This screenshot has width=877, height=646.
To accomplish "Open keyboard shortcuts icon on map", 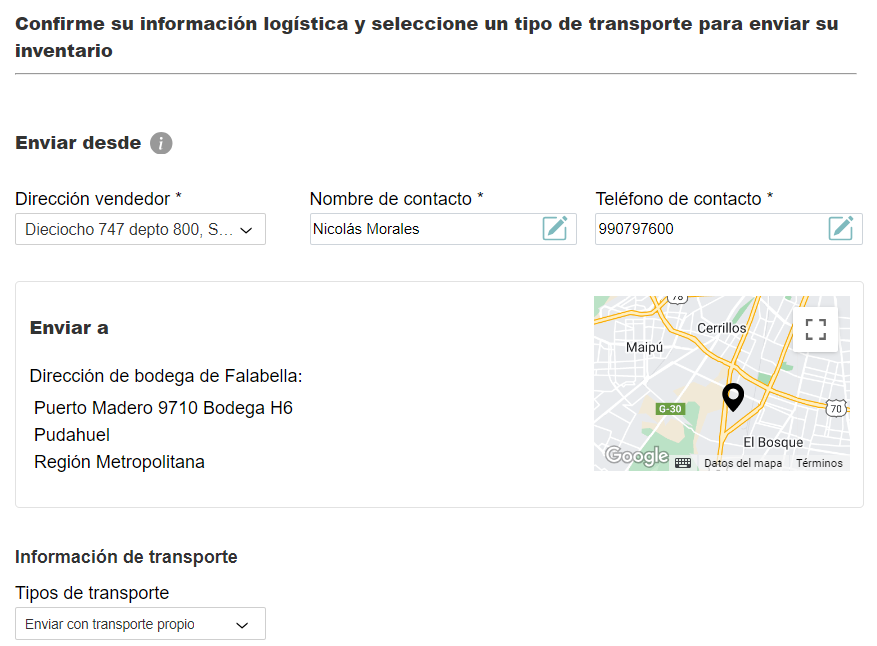I will 683,463.
